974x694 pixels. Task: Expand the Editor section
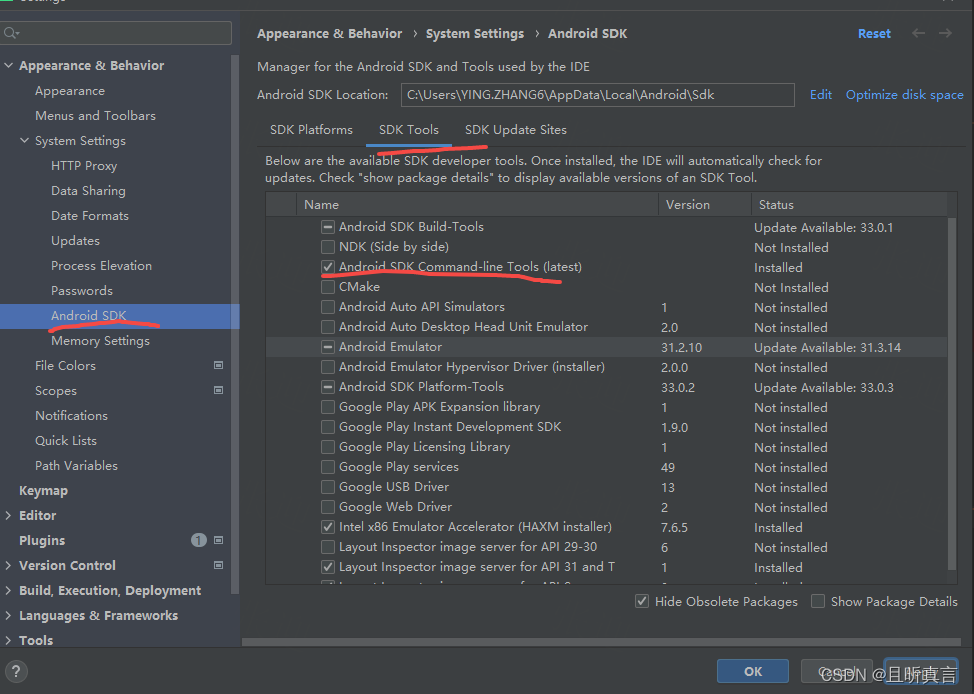pyautogui.click(x=9, y=515)
